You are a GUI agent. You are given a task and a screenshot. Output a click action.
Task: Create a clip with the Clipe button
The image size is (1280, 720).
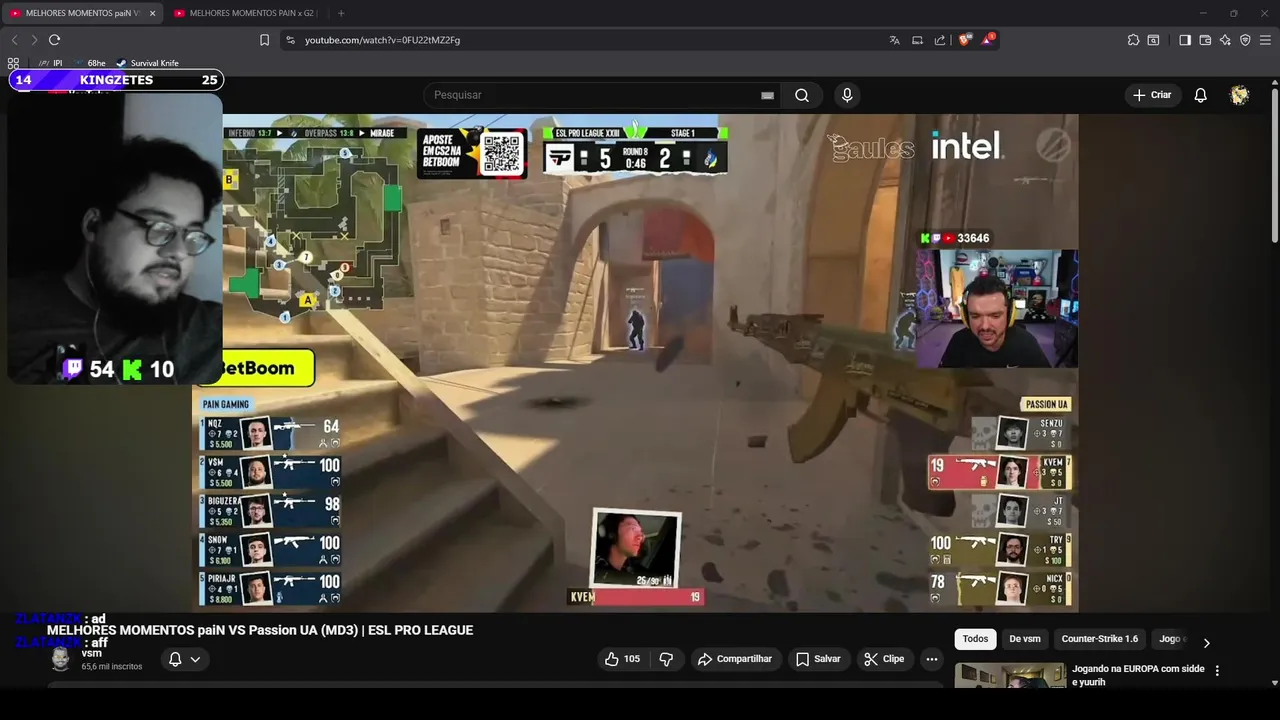pyautogui.click(x=885, y=659)
